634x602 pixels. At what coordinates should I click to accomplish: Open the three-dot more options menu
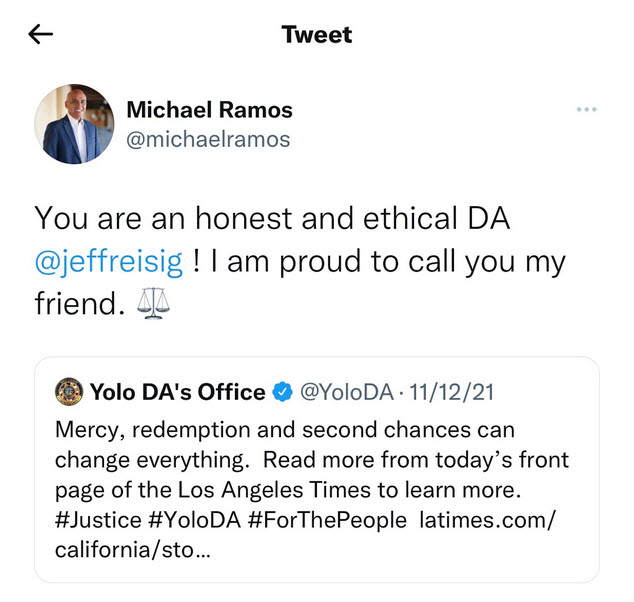(586, 110)
